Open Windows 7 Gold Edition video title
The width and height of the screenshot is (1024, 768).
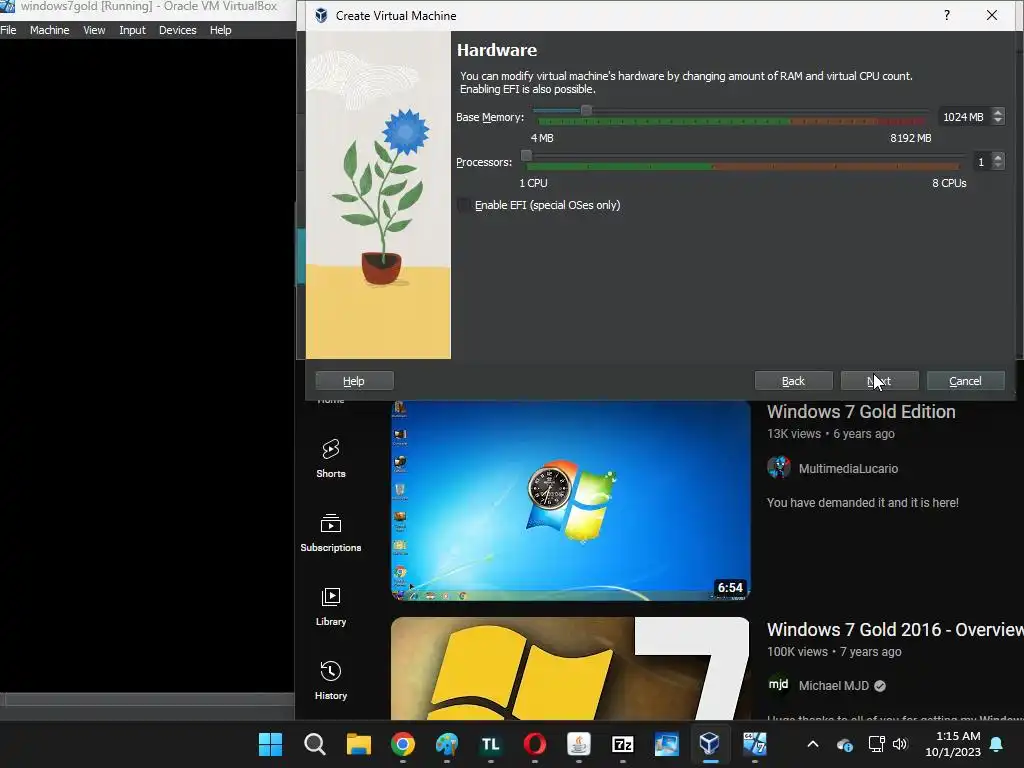tap(861, 412)
